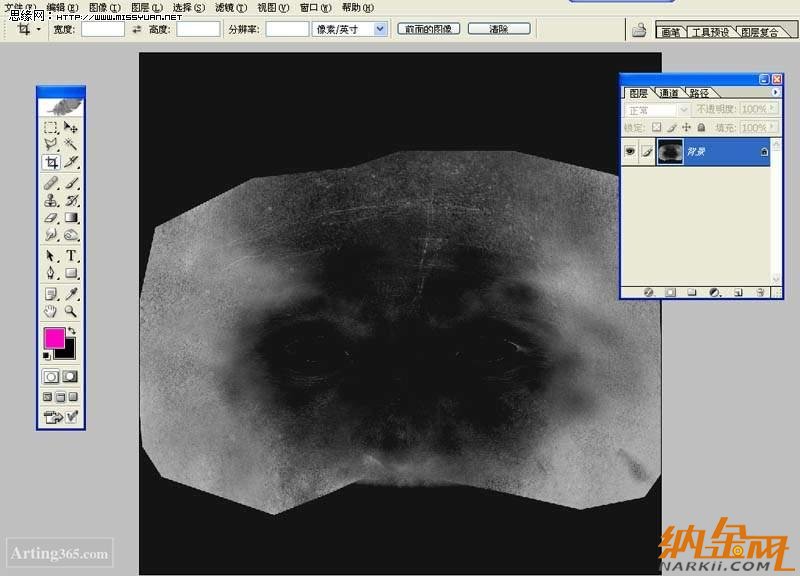800x576 pixels.
Task: Select the Notes tool
Action: (51, 293)
